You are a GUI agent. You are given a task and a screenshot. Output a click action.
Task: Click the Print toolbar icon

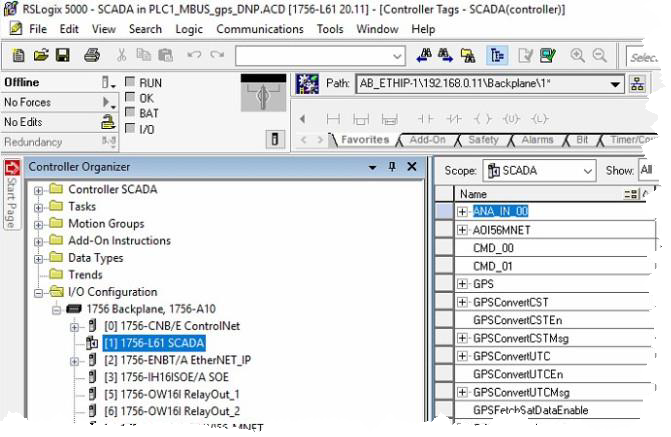click(x=92, y=55)
